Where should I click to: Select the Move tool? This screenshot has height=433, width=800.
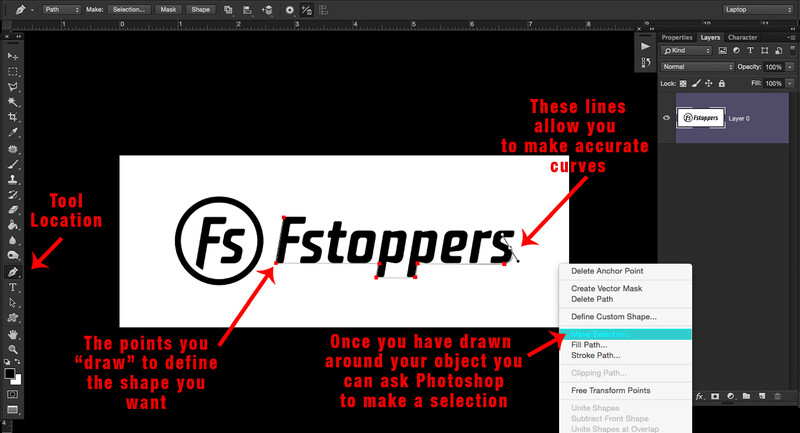[13, 56]
